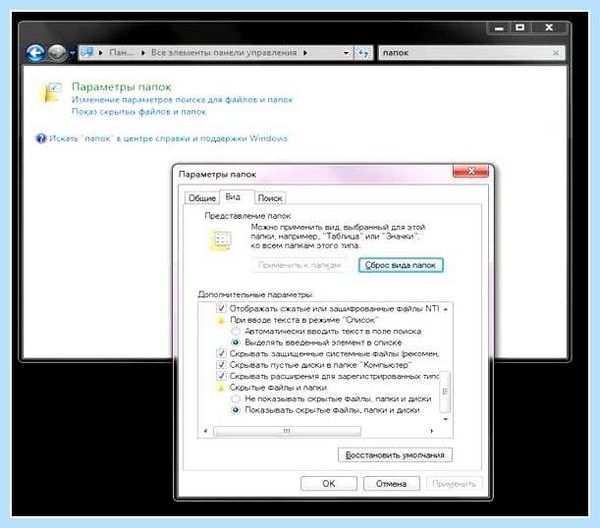Image resolution: width=600 pixels, height=528 pixels.
Task: Toggle 'Отображать сжатые или зашифрованные файлы' checkbox
Action: [221, 308]
